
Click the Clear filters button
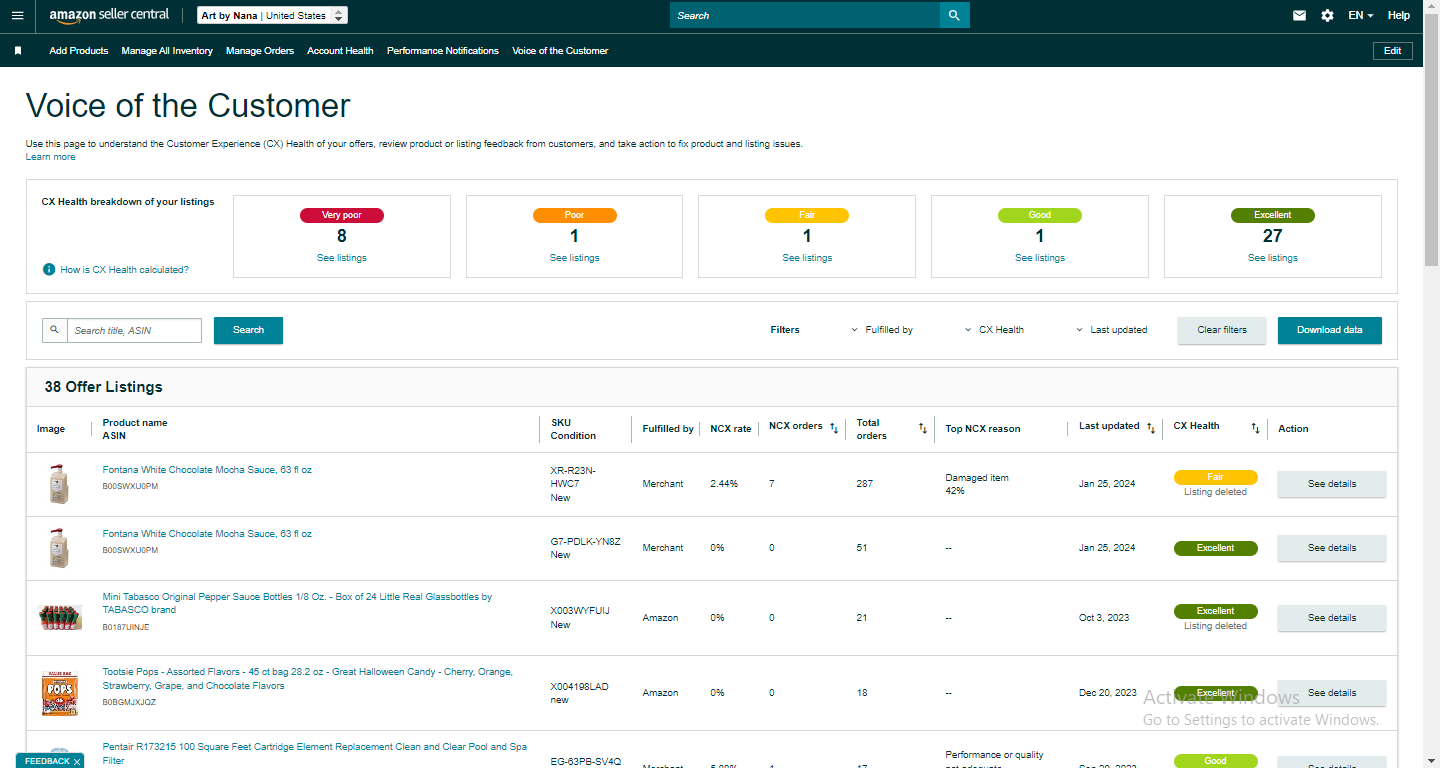(x=1222, y=330)
